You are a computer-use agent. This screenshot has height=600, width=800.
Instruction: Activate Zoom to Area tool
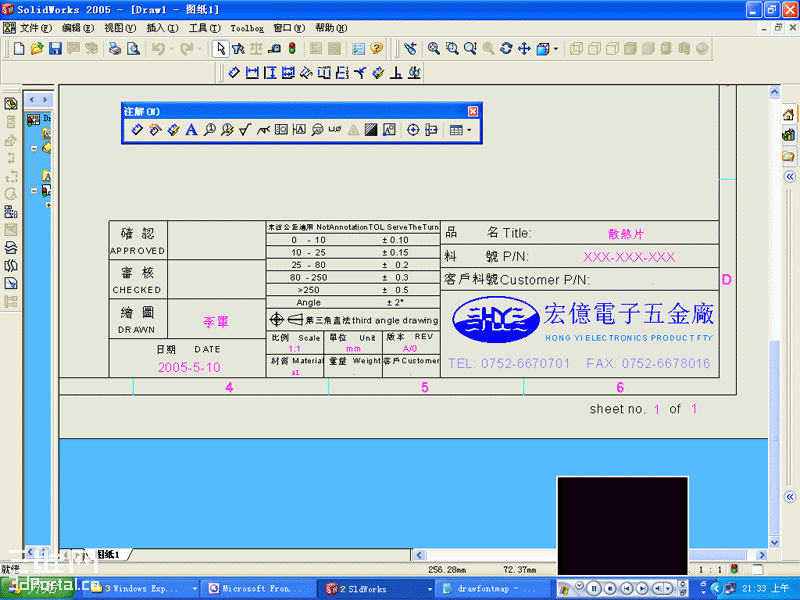452,48
